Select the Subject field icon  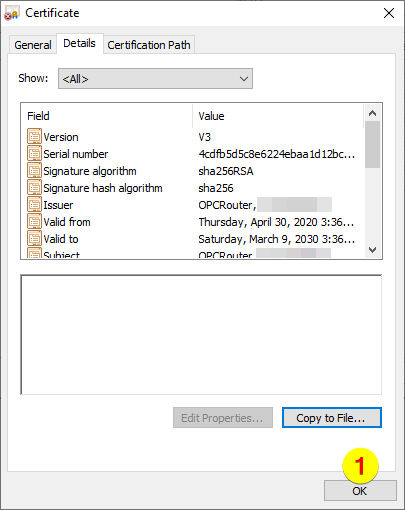[x=34, y=253]
